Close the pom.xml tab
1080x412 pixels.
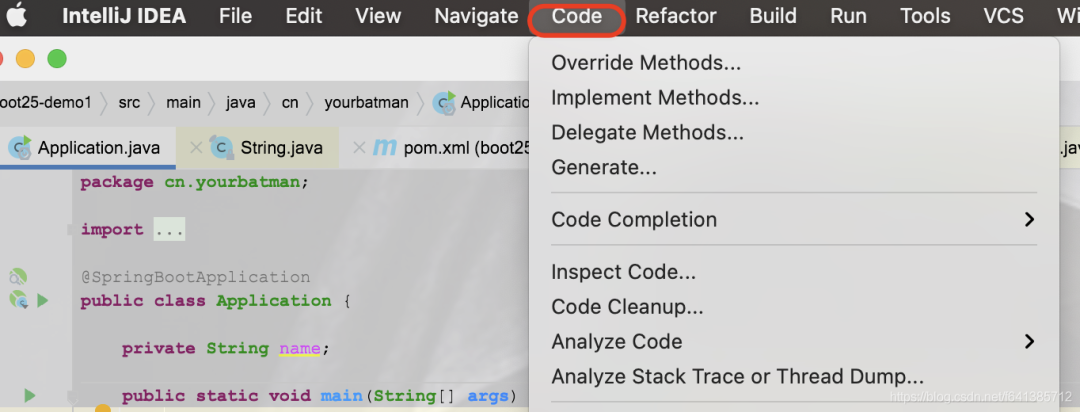[359, 148]
